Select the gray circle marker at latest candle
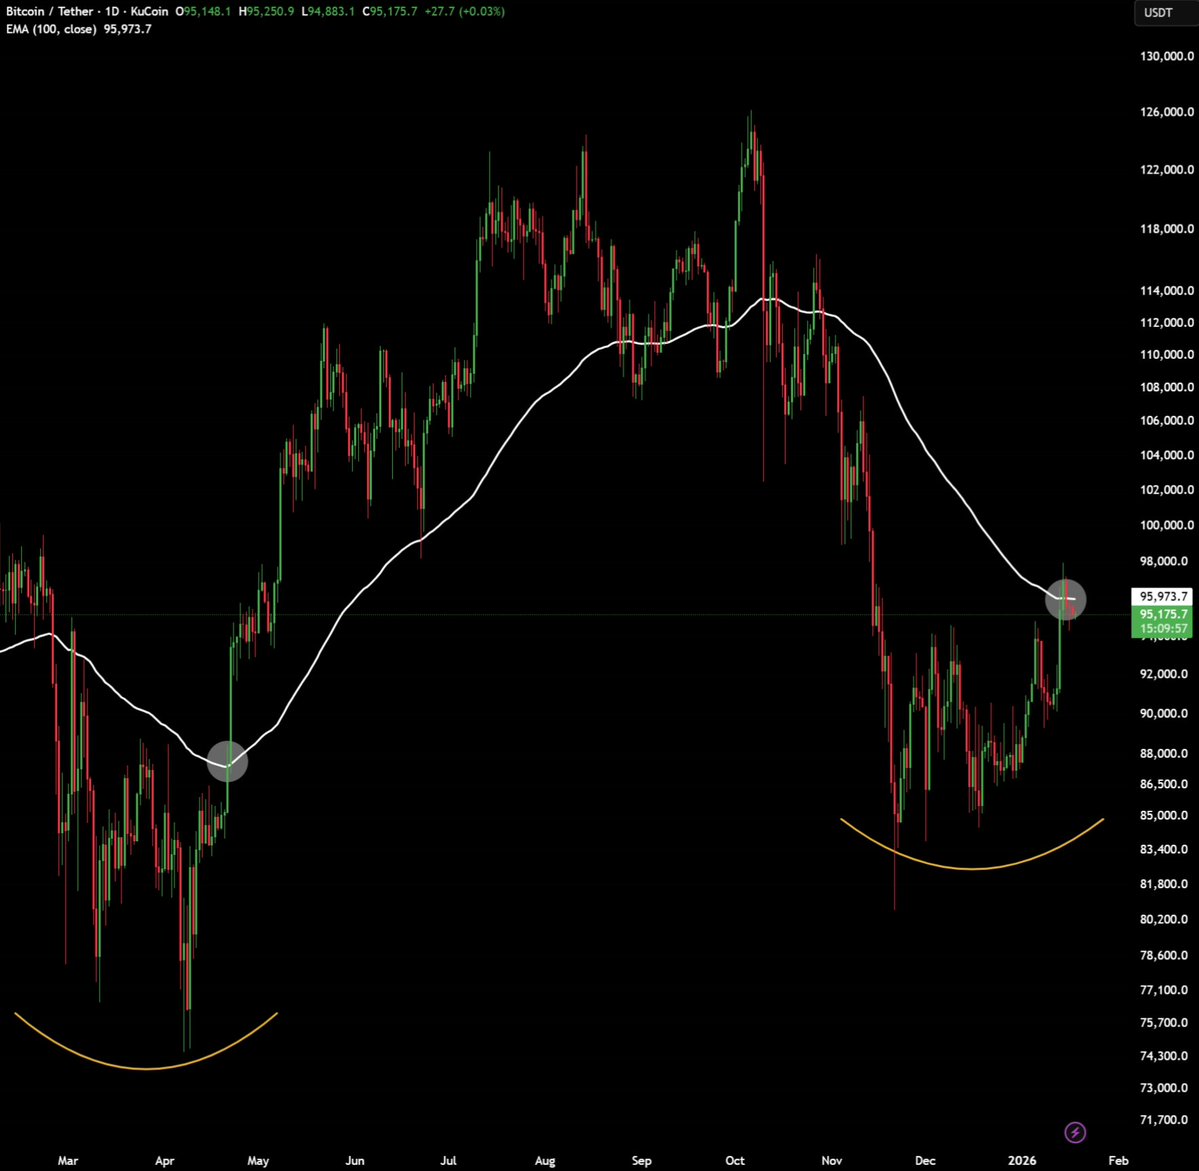This screenshot has width=1199, height=1171. coord(1065,599)
